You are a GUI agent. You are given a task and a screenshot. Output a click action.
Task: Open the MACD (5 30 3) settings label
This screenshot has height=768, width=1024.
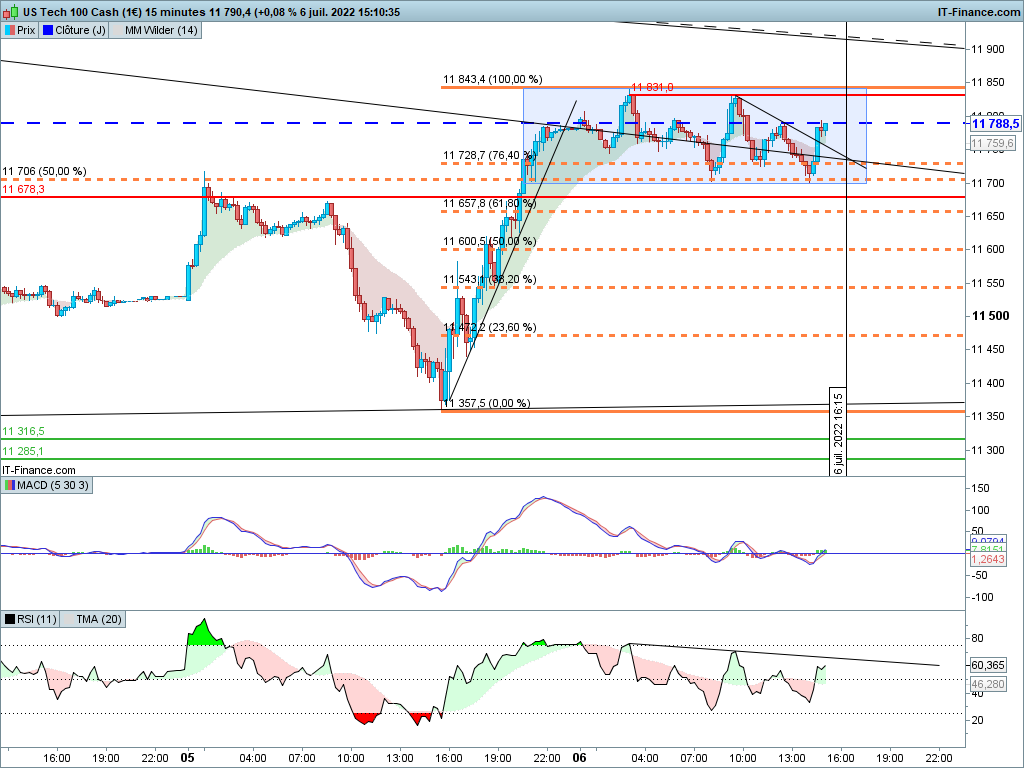click(x=52, y=485)
